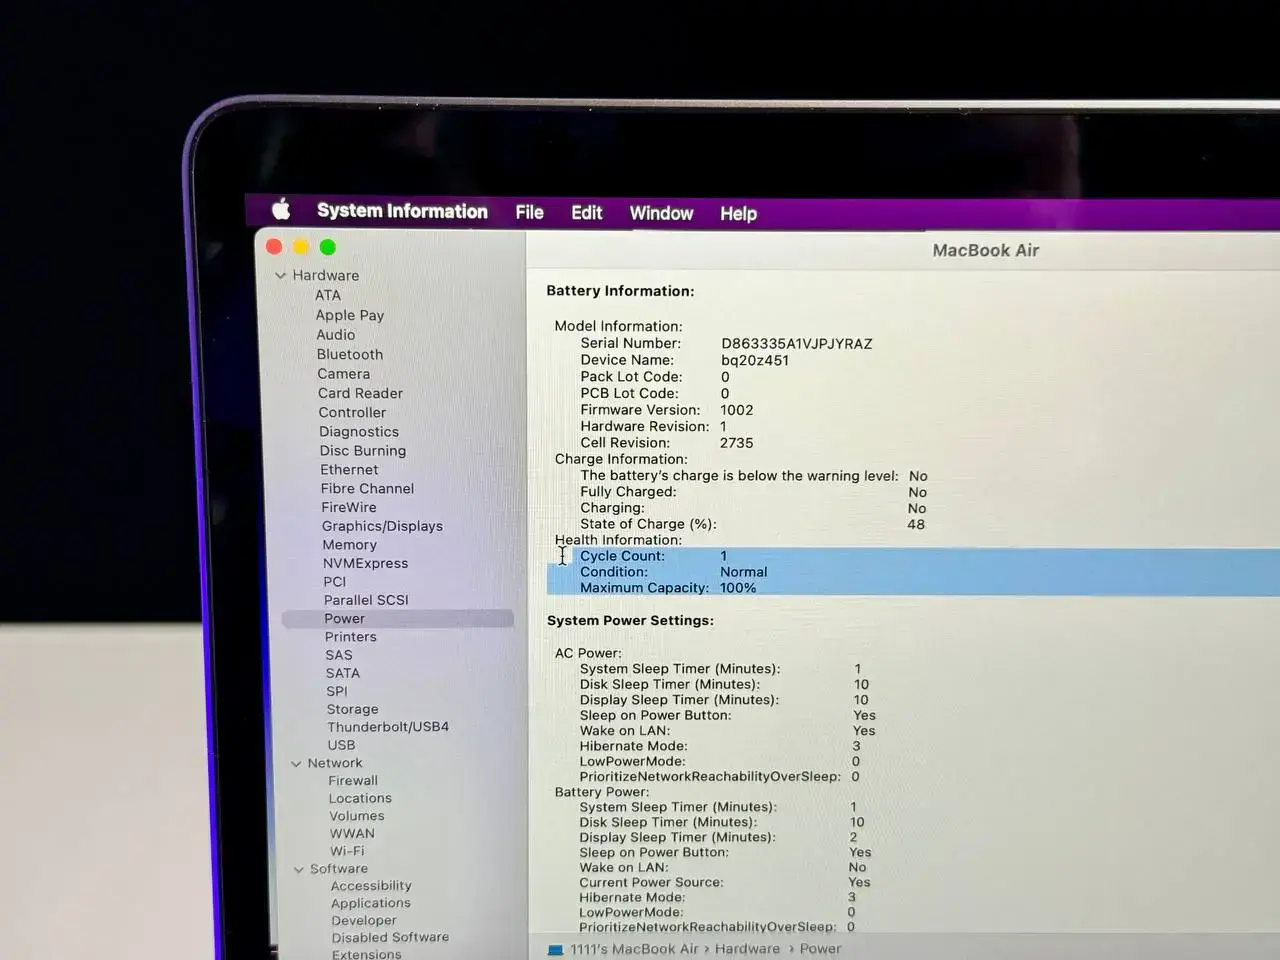The height and width of the screenshot is (960, 1280).
Task: Click the green zoom window button
Action: click(327, 247)
